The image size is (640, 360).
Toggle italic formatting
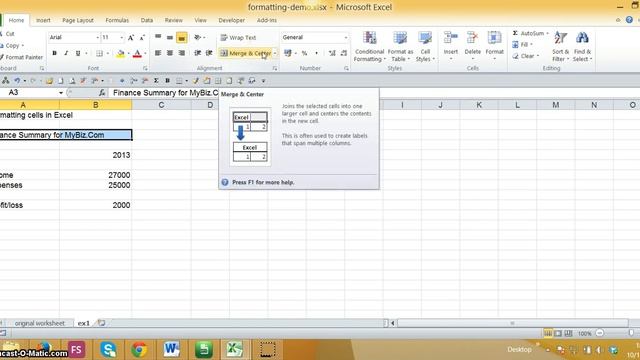66,53
